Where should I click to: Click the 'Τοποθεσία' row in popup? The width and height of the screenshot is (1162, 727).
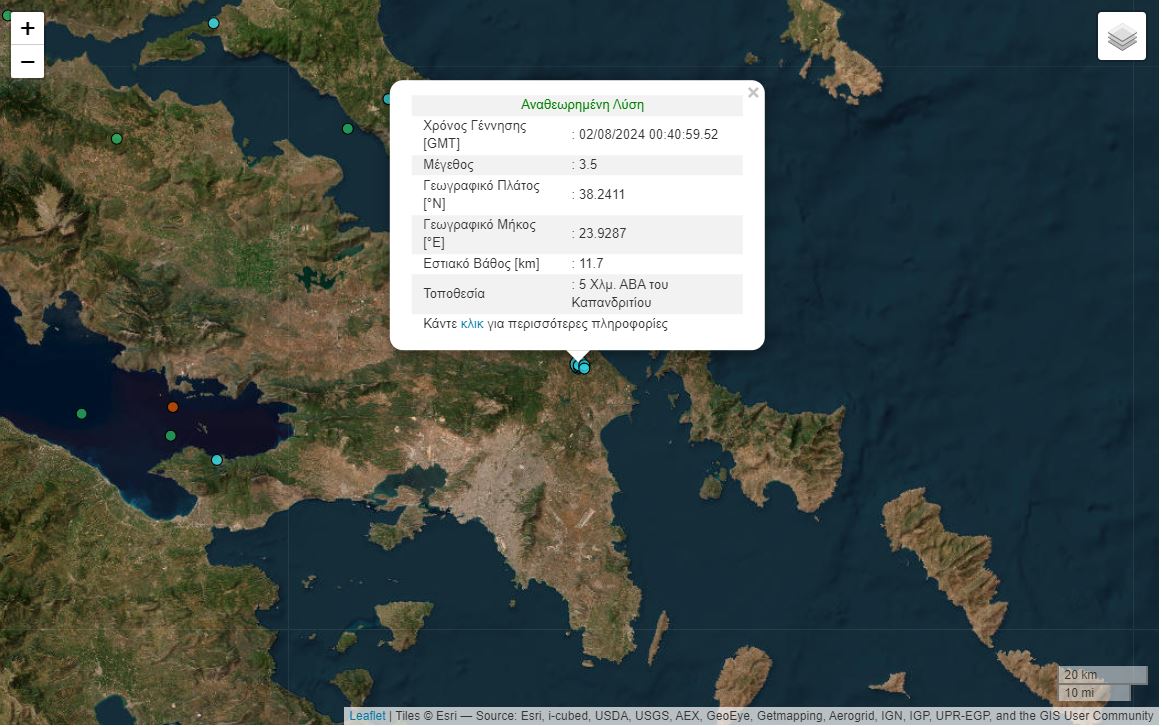tap(454, 294)
